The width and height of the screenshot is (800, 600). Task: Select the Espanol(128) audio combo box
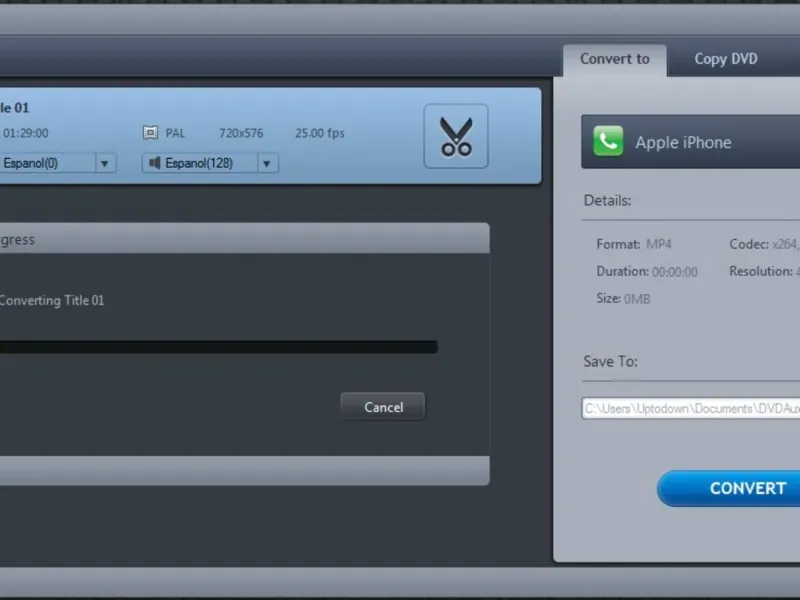pos(210,163)
